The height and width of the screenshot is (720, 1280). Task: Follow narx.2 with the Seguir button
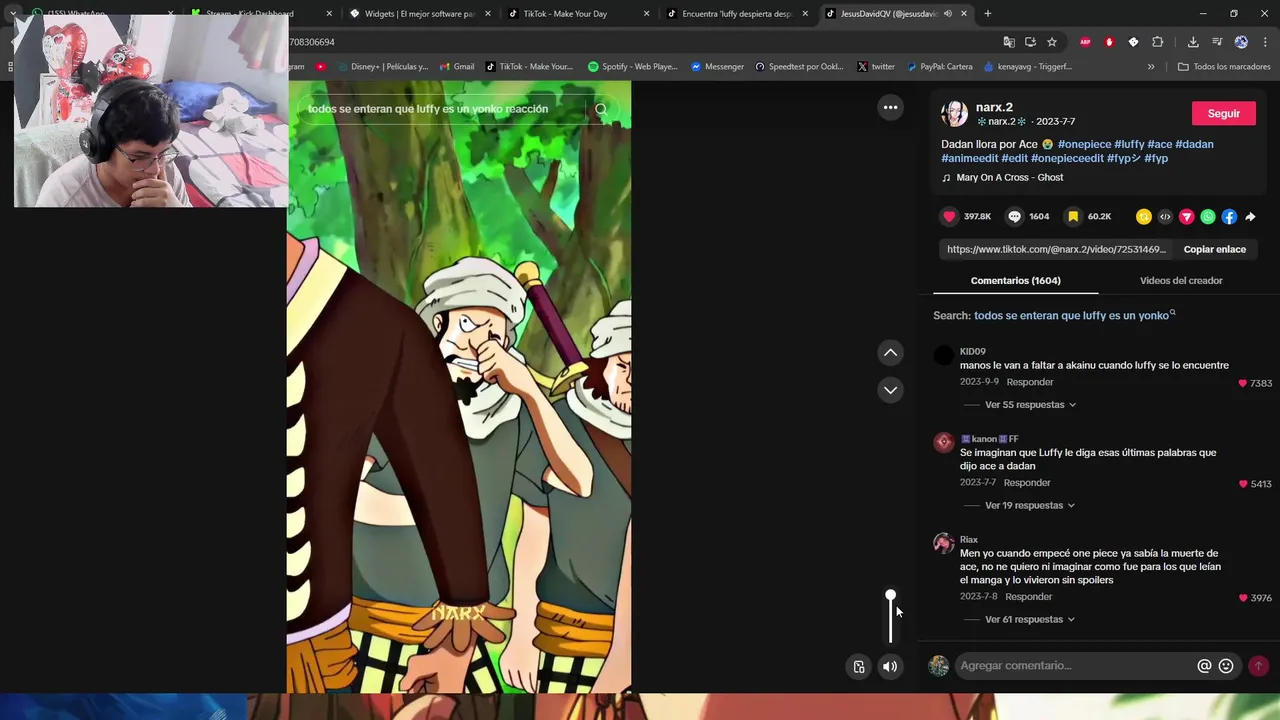tap(1223, 113)
